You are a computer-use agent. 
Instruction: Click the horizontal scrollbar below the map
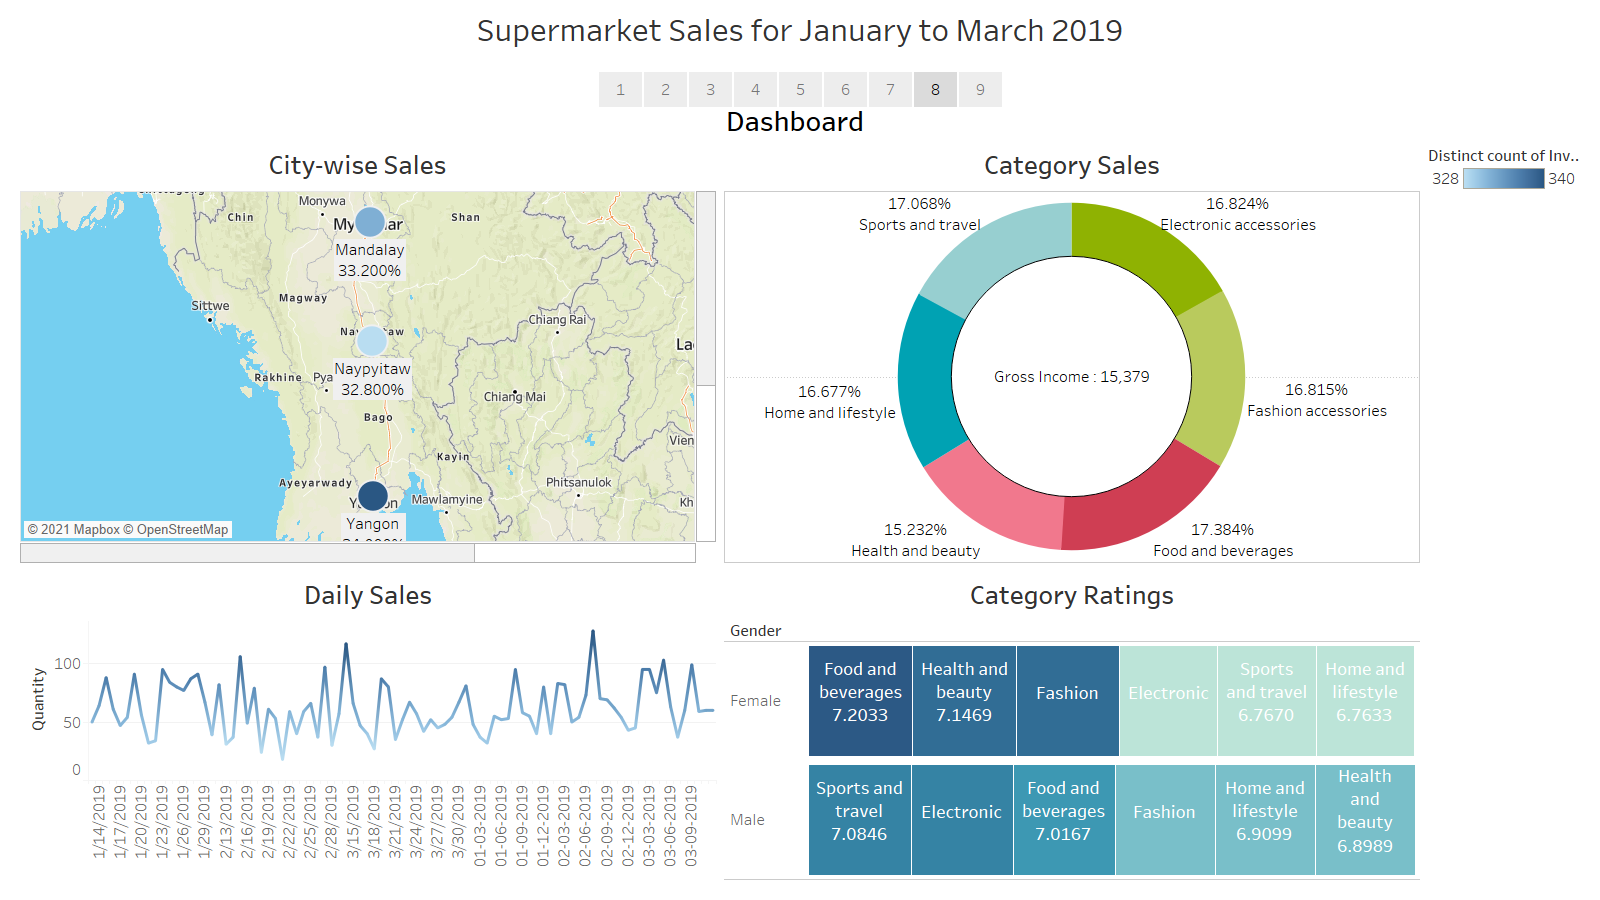coord(245,552)
